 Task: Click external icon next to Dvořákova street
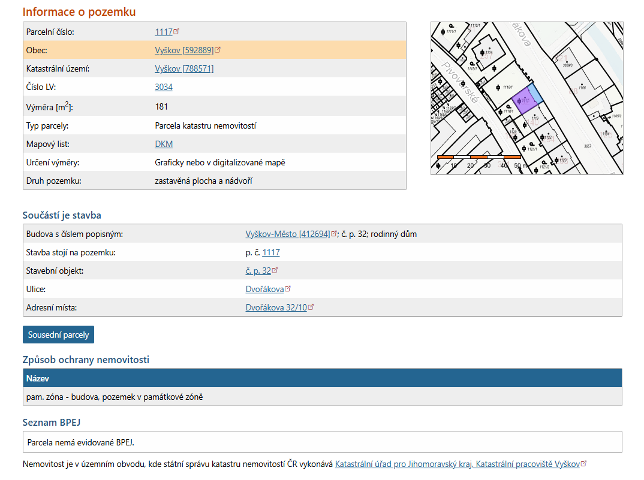tap(288, 289)
